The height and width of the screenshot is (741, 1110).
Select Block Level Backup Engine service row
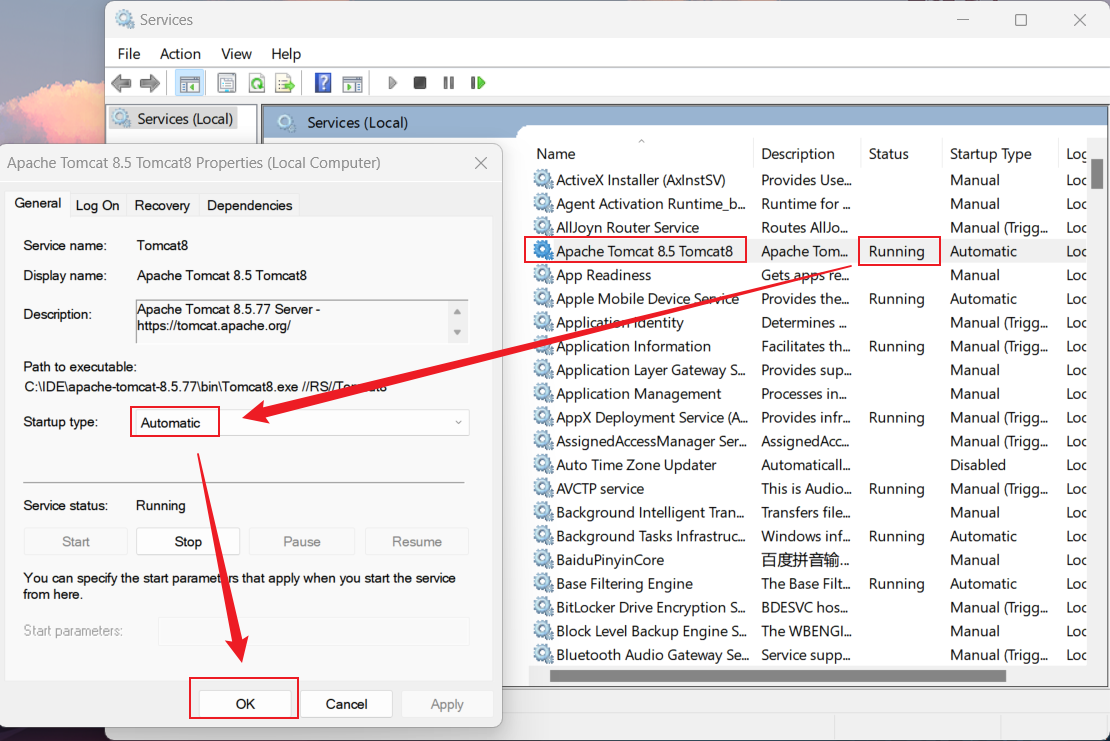(x=811, y=631)
